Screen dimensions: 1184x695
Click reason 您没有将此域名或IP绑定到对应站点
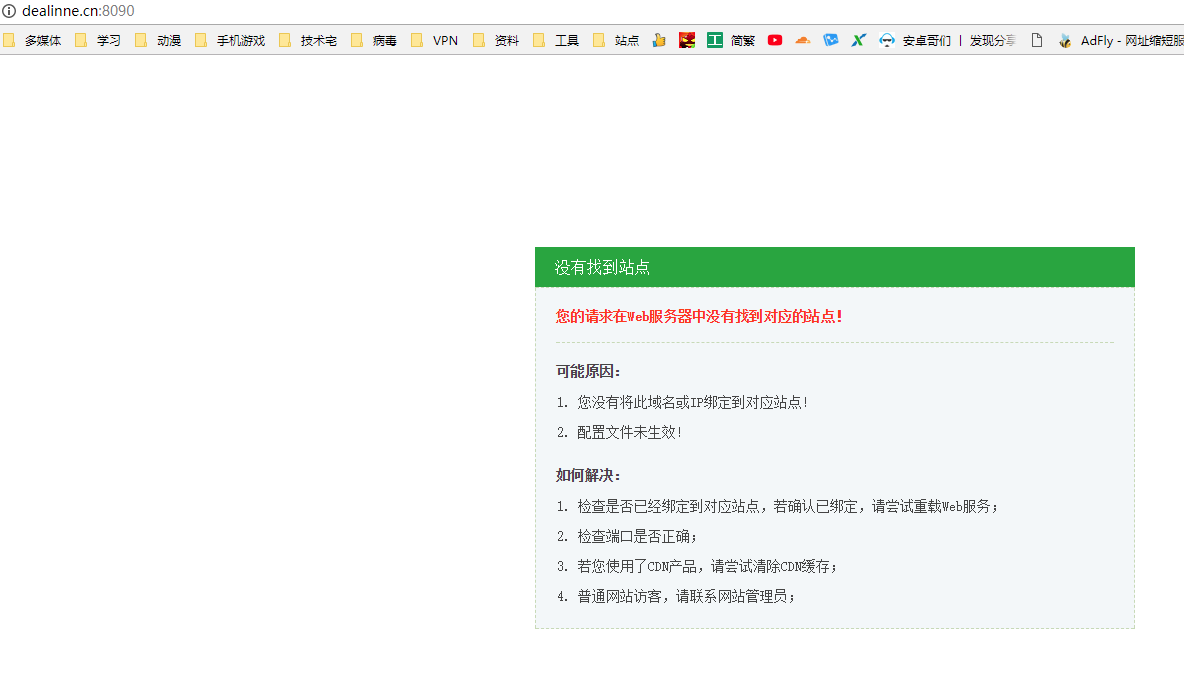click(692, 403)
